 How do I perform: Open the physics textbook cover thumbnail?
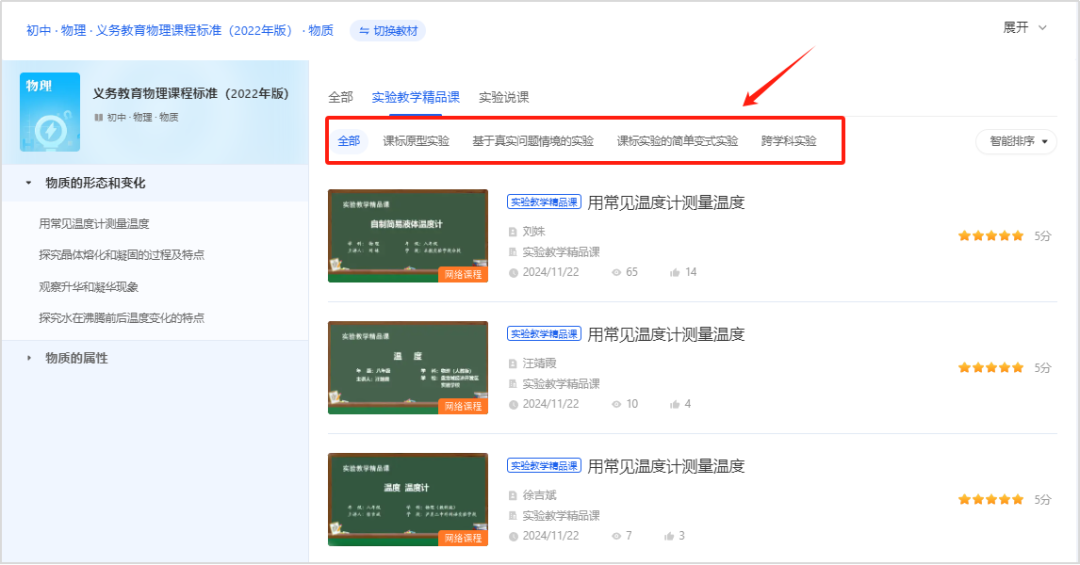[50, 112]
